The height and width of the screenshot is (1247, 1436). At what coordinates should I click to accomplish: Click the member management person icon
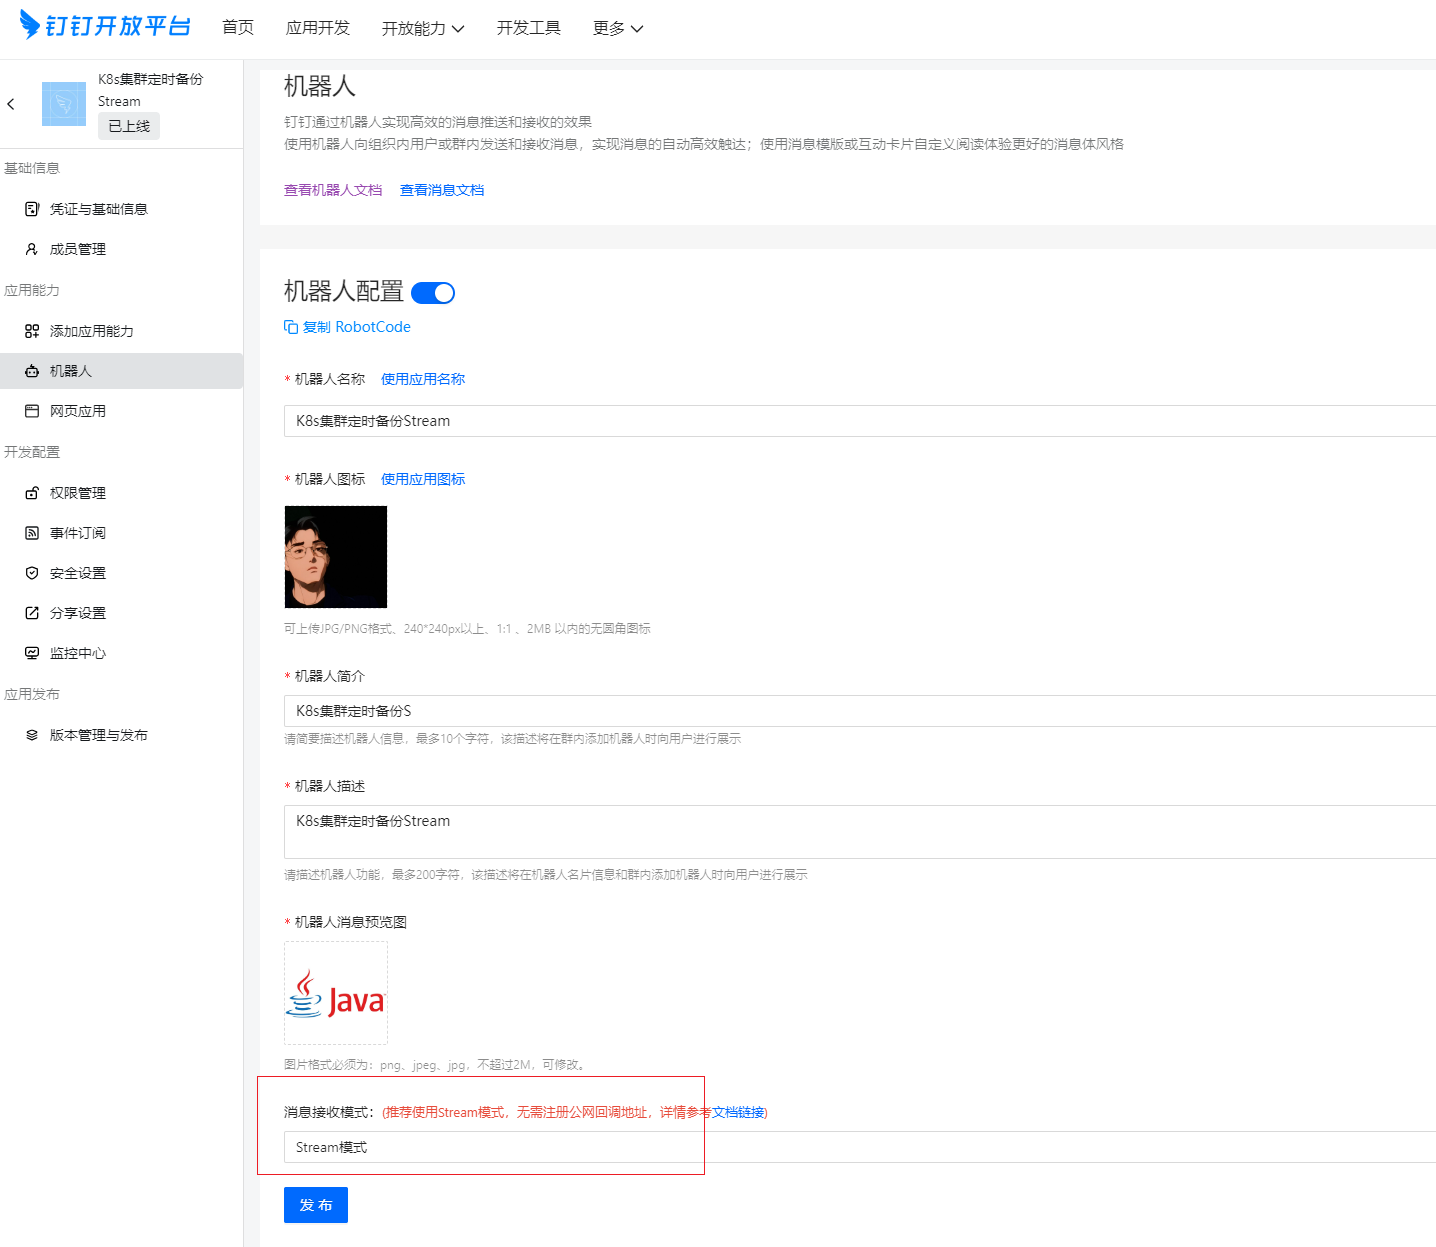click(32, 249)
